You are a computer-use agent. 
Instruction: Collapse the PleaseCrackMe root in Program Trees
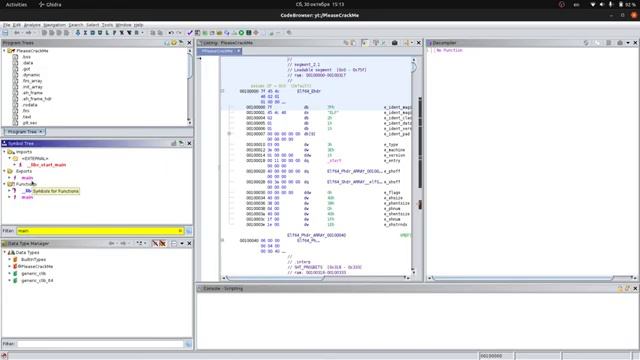click(4, 51)
